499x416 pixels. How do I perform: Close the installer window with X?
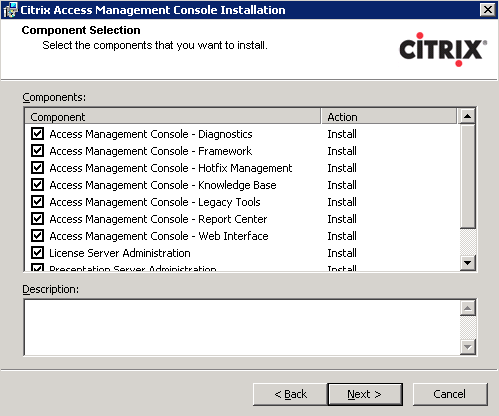pos(488,10)
